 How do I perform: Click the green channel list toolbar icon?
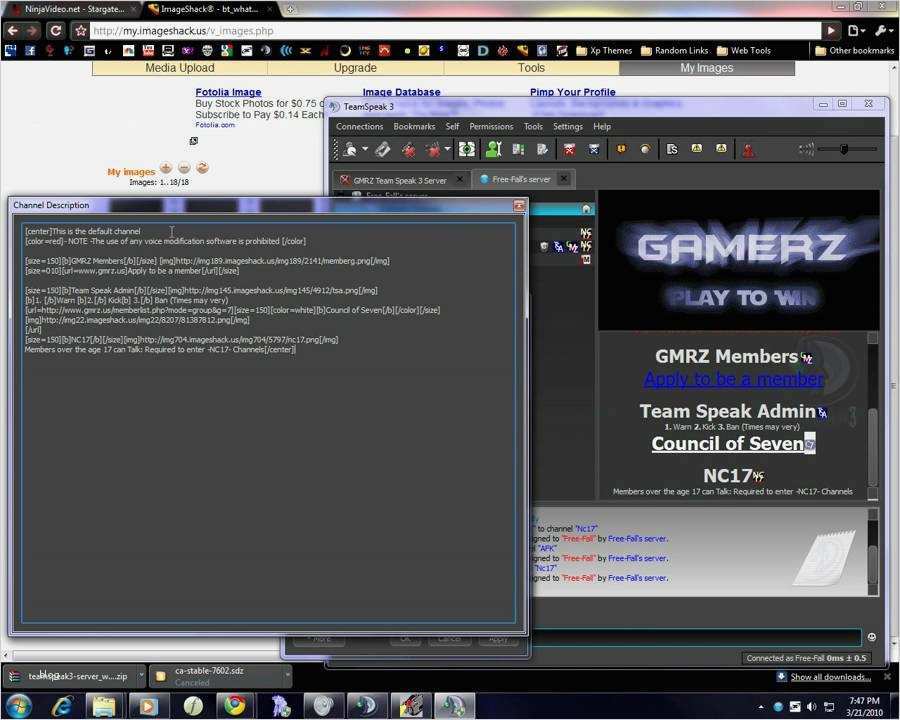click(518, 150)
